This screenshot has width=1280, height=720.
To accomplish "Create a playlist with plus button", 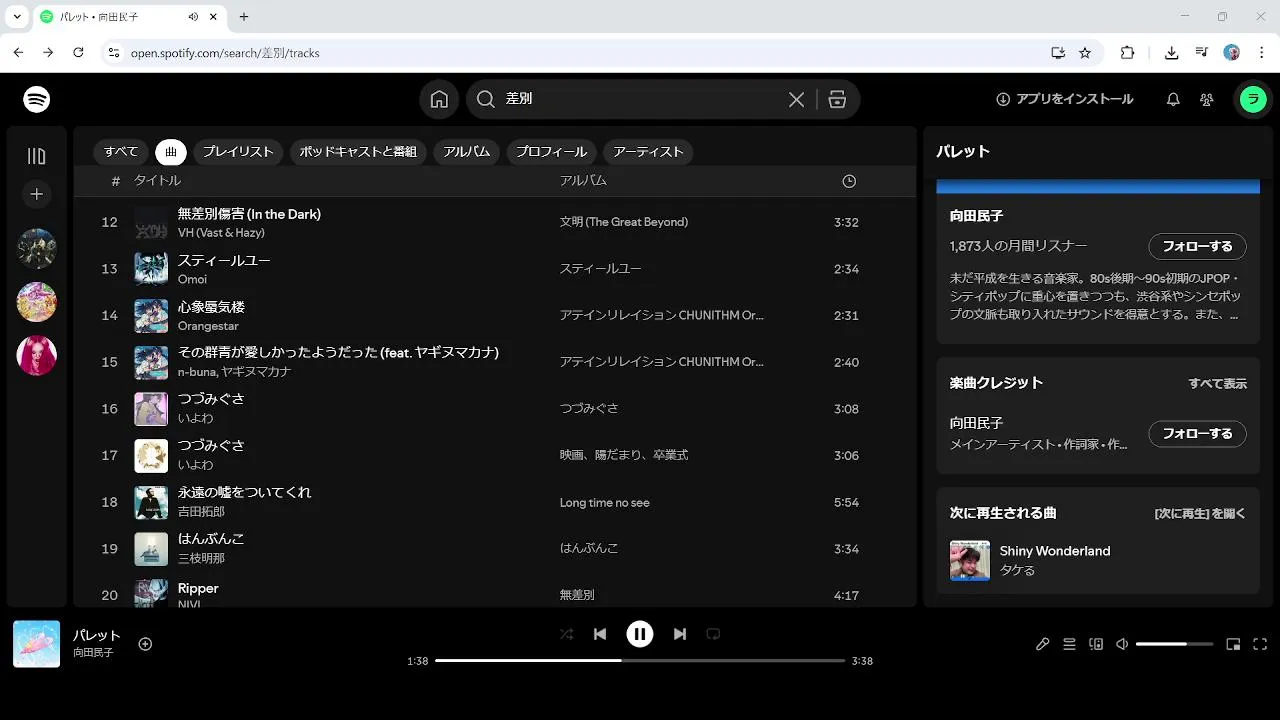I will [37, 194].
